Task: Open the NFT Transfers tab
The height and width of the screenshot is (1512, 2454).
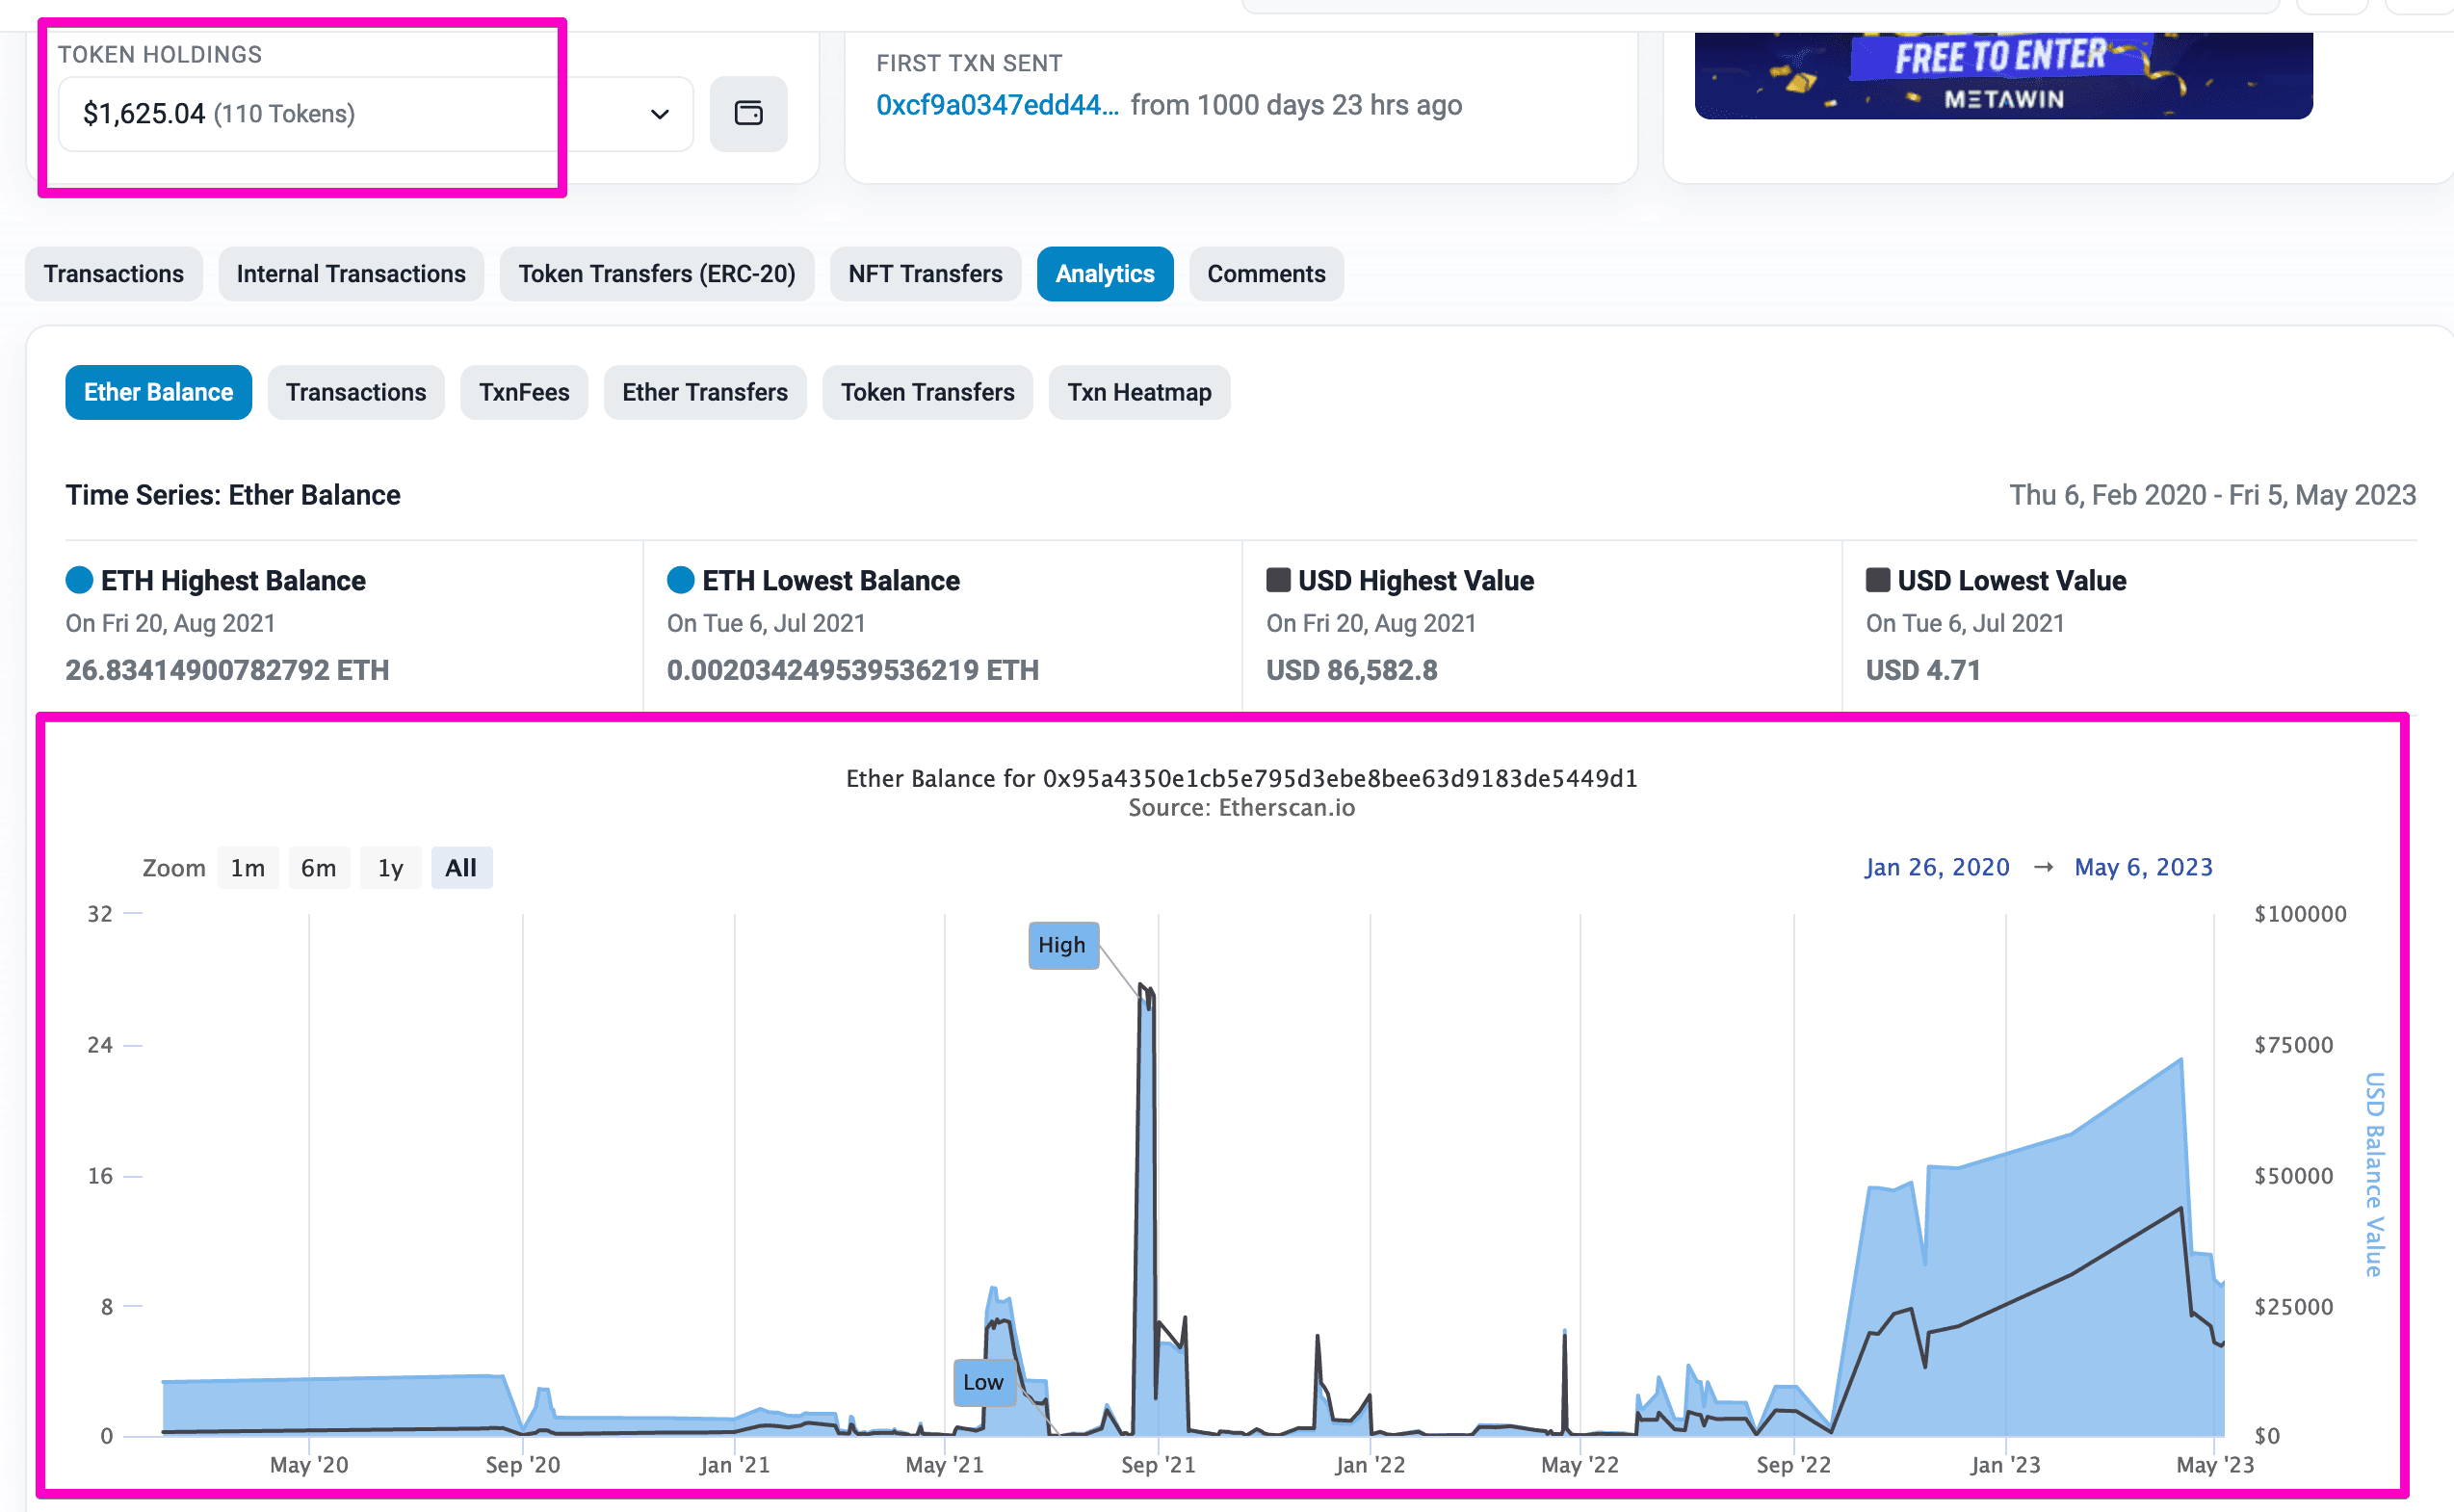Action: tap(925, 273)
